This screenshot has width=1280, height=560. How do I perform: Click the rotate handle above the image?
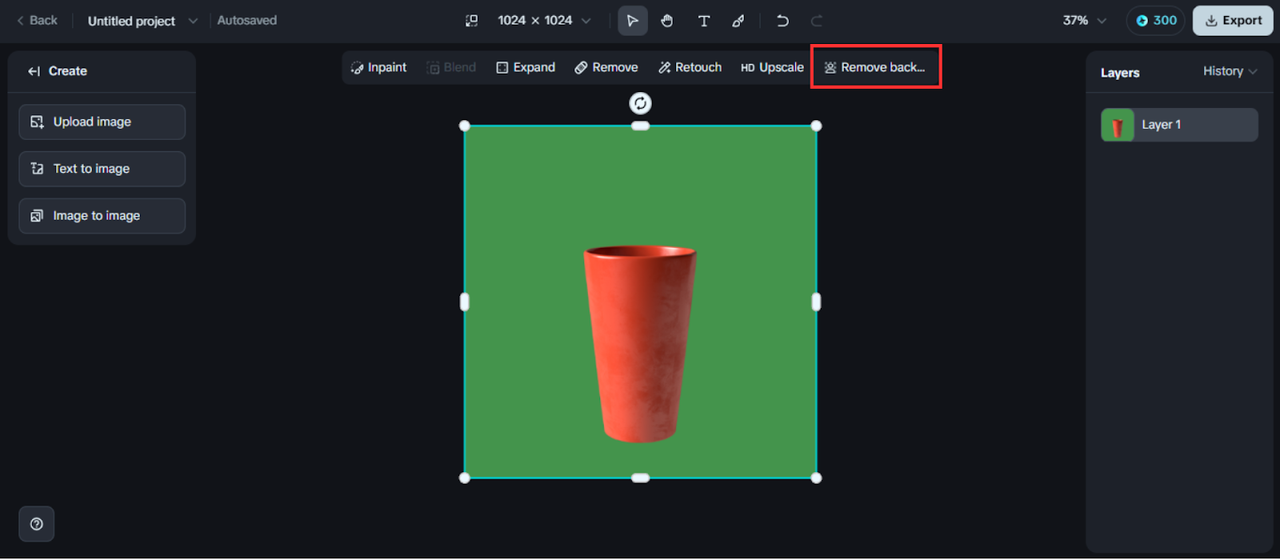(x=640, y=103)
